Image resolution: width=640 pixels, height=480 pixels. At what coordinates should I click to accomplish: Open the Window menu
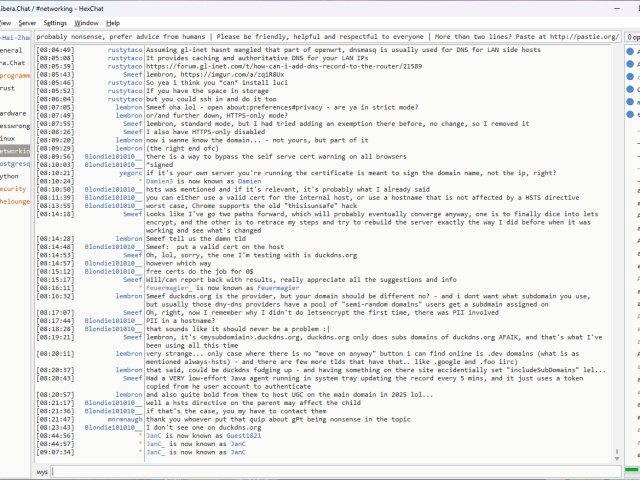[87, 22]
